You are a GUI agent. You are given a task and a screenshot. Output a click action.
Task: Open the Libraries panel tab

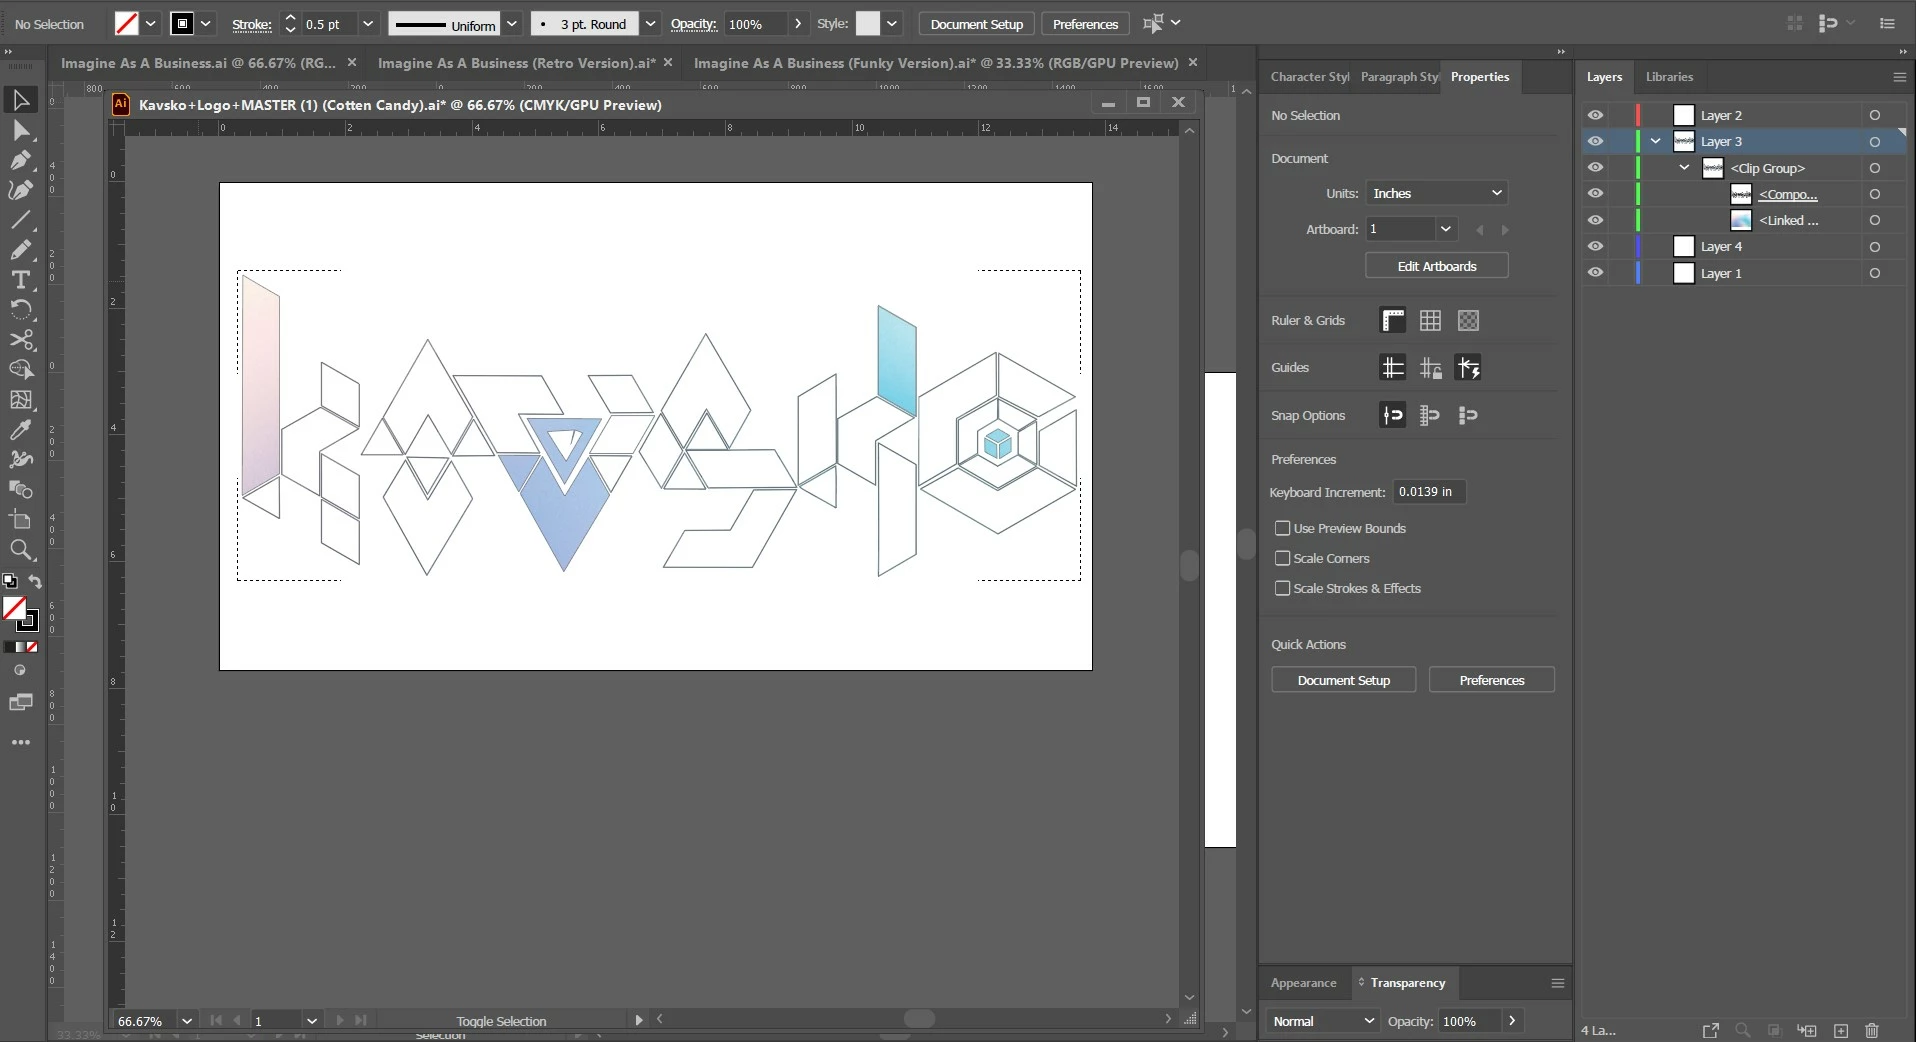click(1669, 77)
